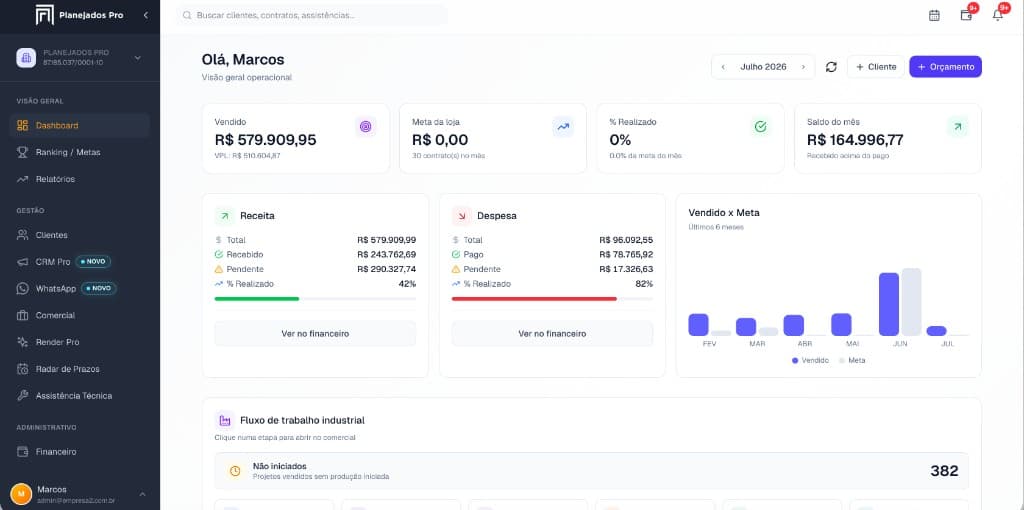Click the wrench icon for Assistência Técnica
Screen dimensions: 1024x510
pyautogui.click(x=23, y=396)
